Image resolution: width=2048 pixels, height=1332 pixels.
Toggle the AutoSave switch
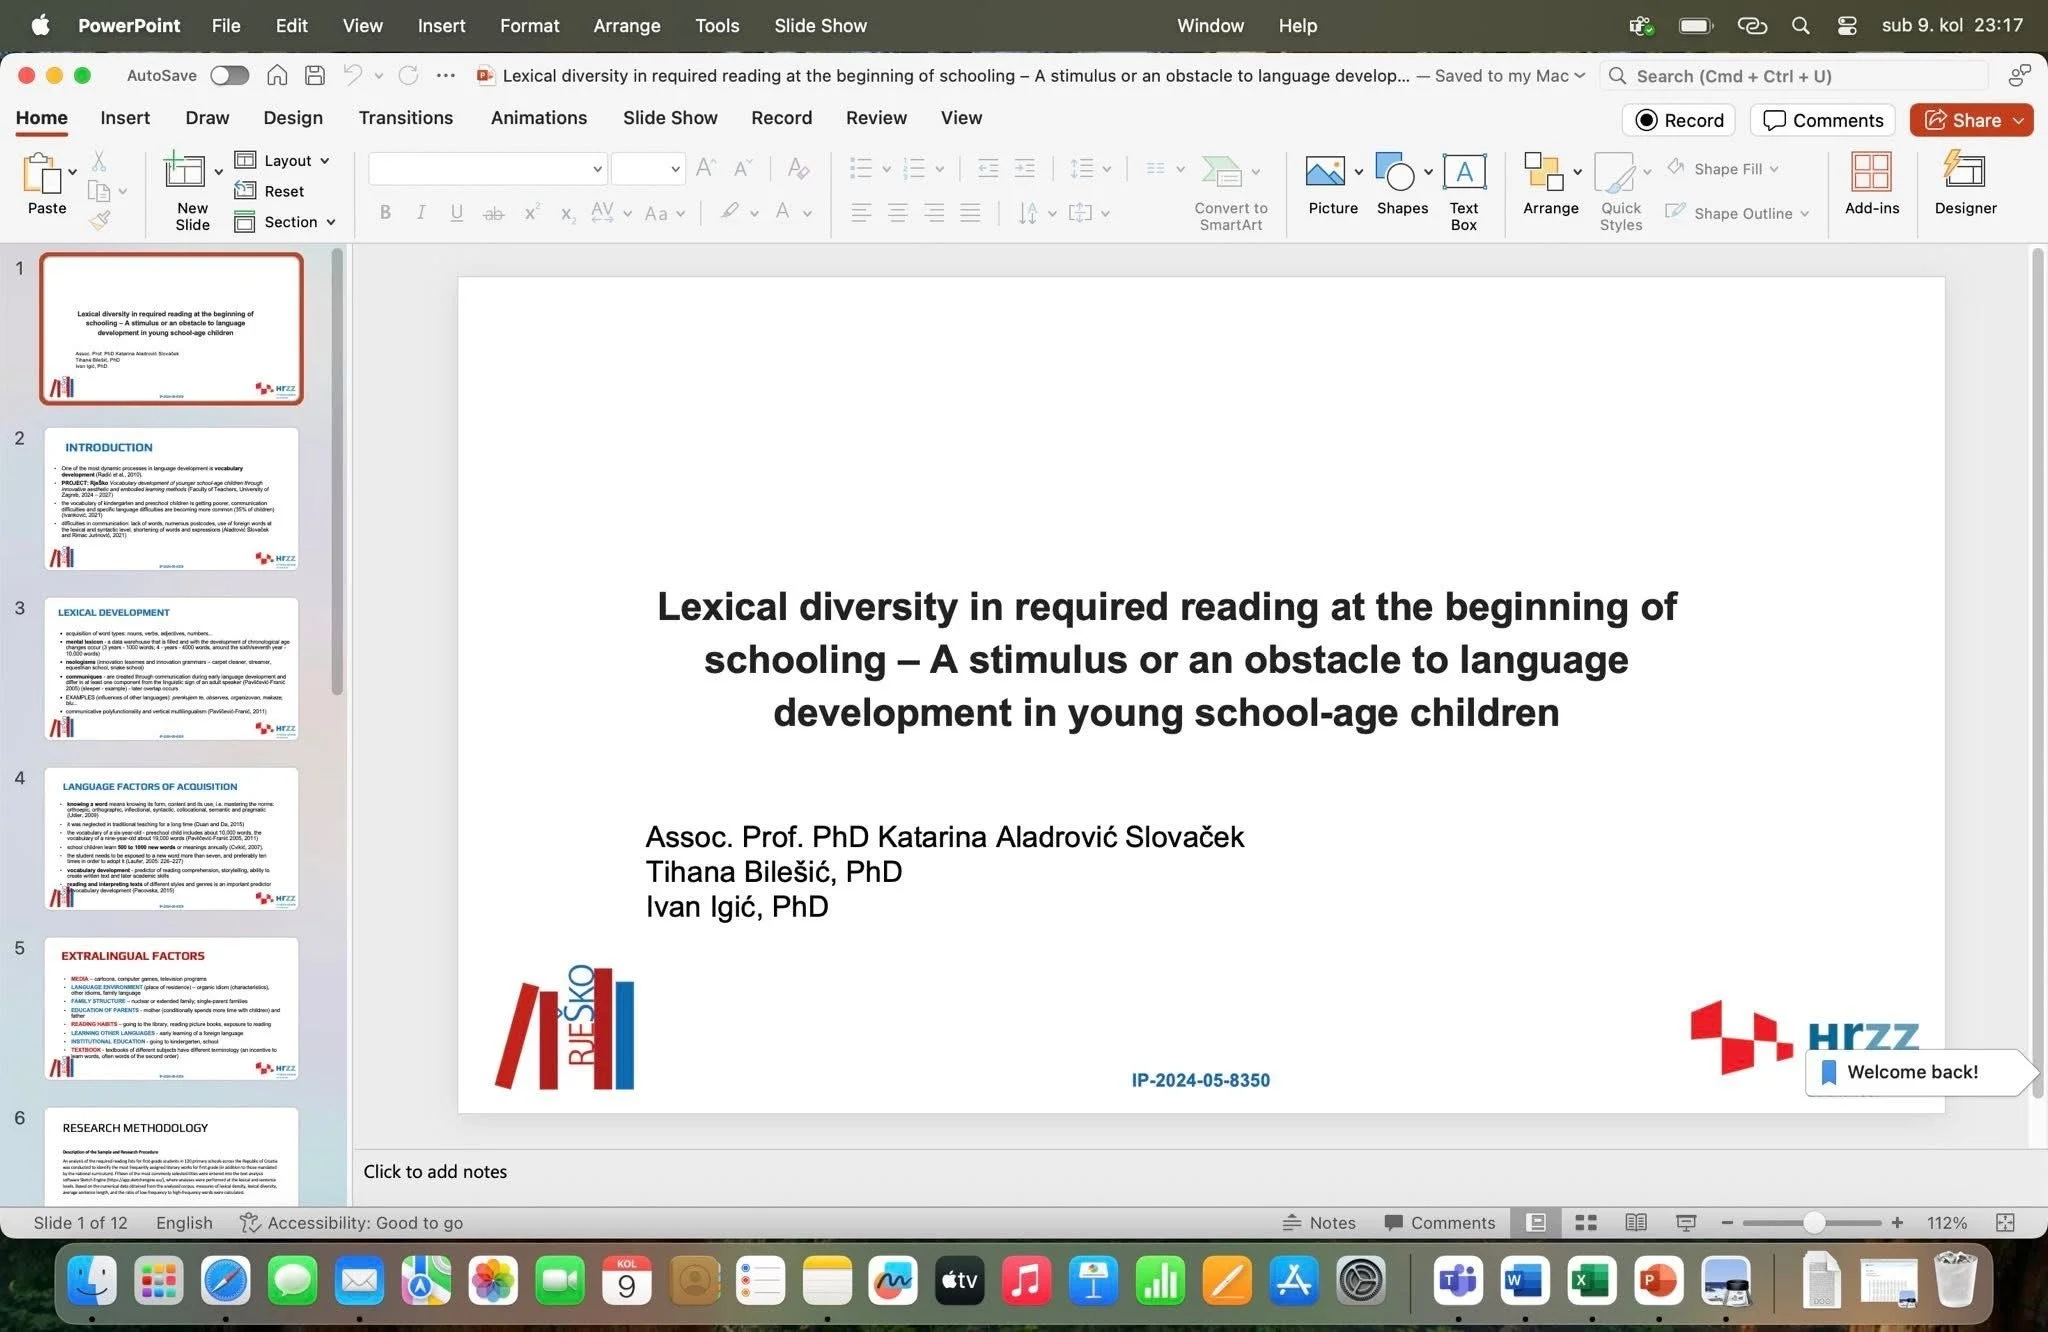click(x=229, y=76)
